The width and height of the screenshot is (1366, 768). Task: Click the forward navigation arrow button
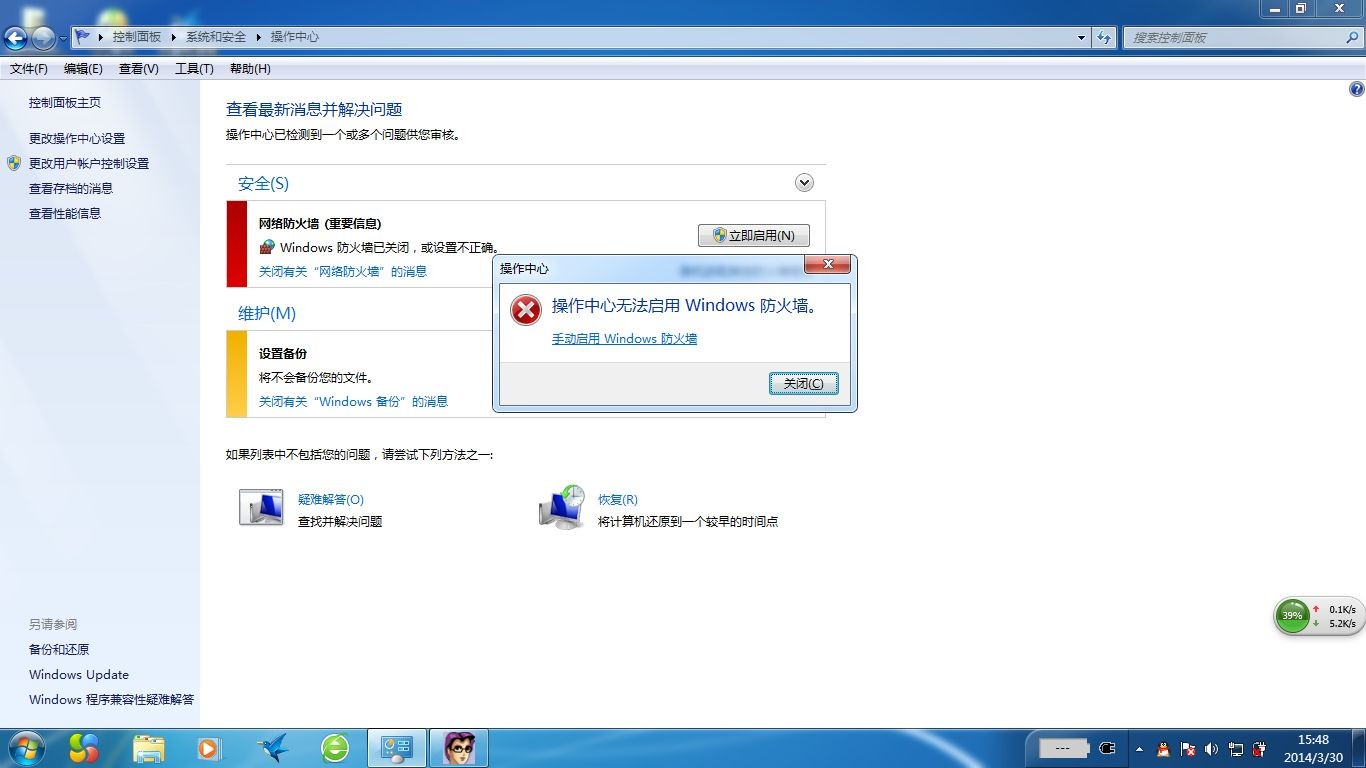click(x=43, y=38)
